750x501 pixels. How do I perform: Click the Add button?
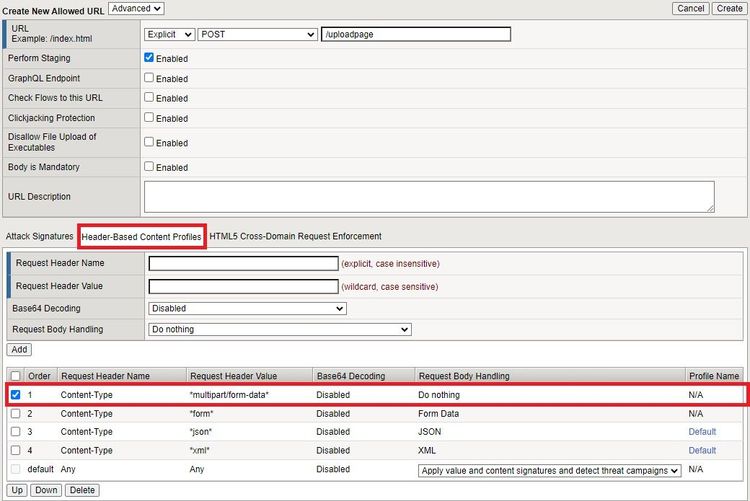[19, 350]
